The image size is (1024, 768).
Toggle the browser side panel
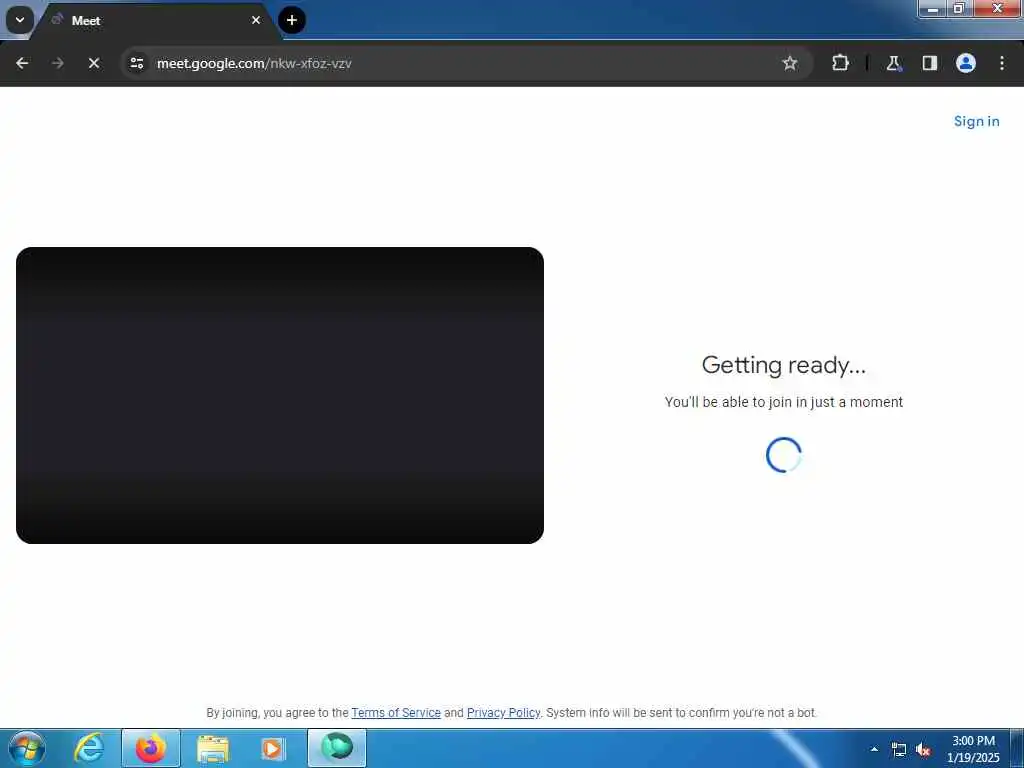click(x=929, y=63)
